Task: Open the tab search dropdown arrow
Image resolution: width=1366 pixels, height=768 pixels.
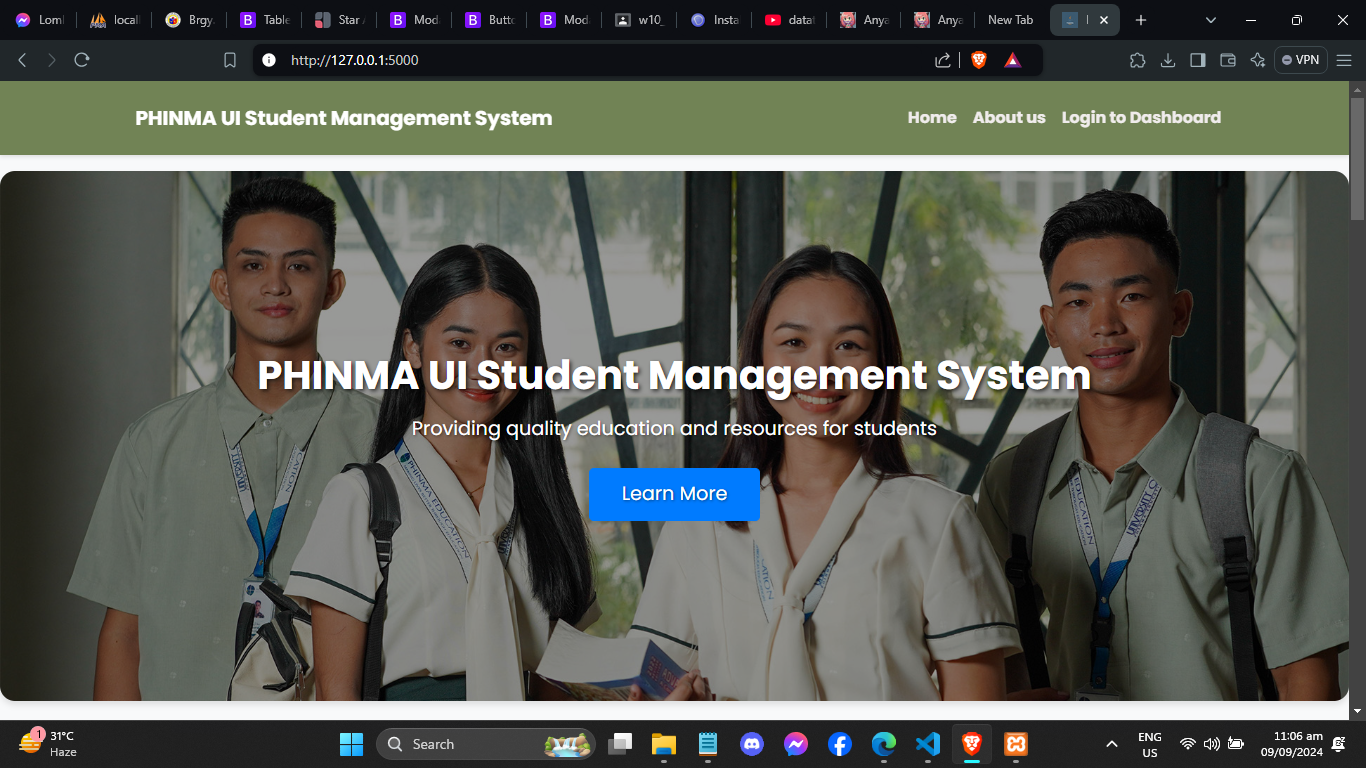Action: pos(1211,20)
